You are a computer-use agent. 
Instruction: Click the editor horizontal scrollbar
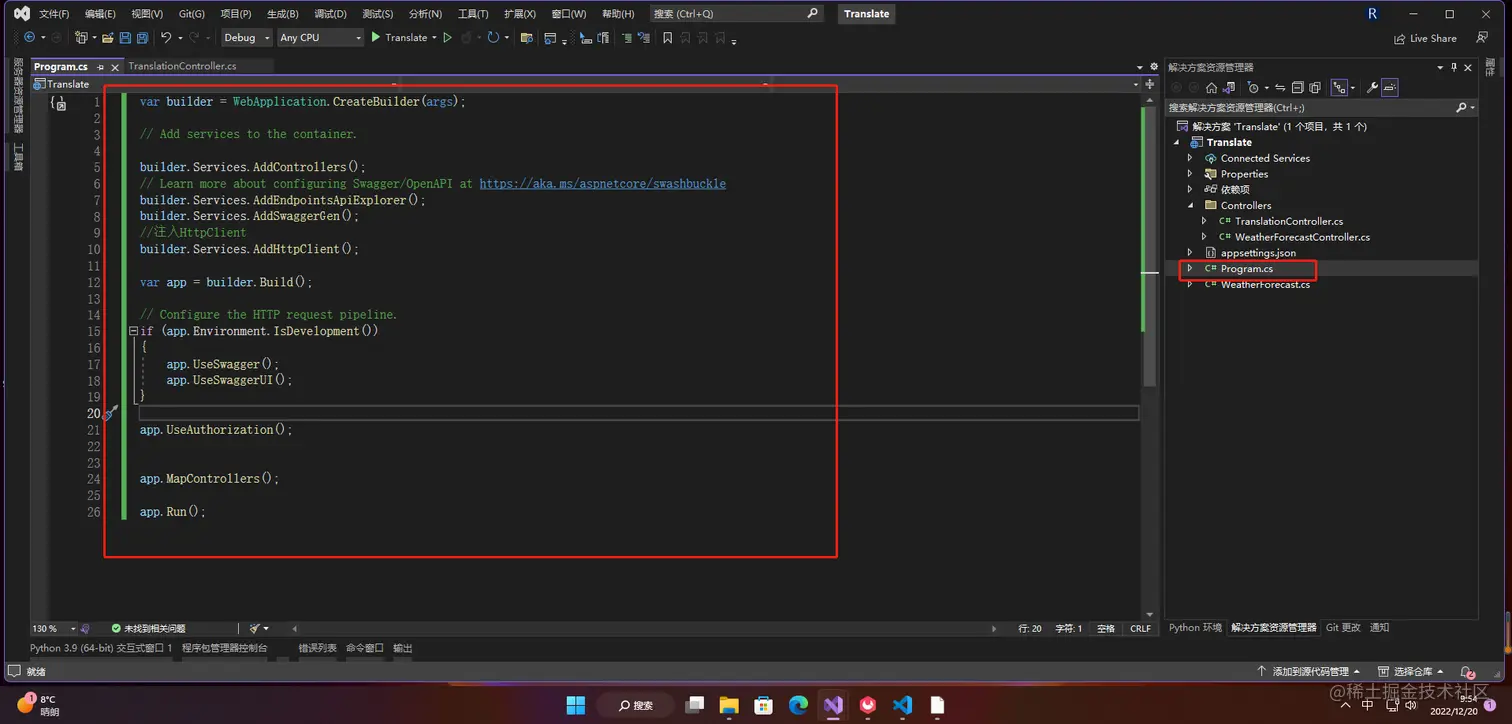(x=645, y=628)
